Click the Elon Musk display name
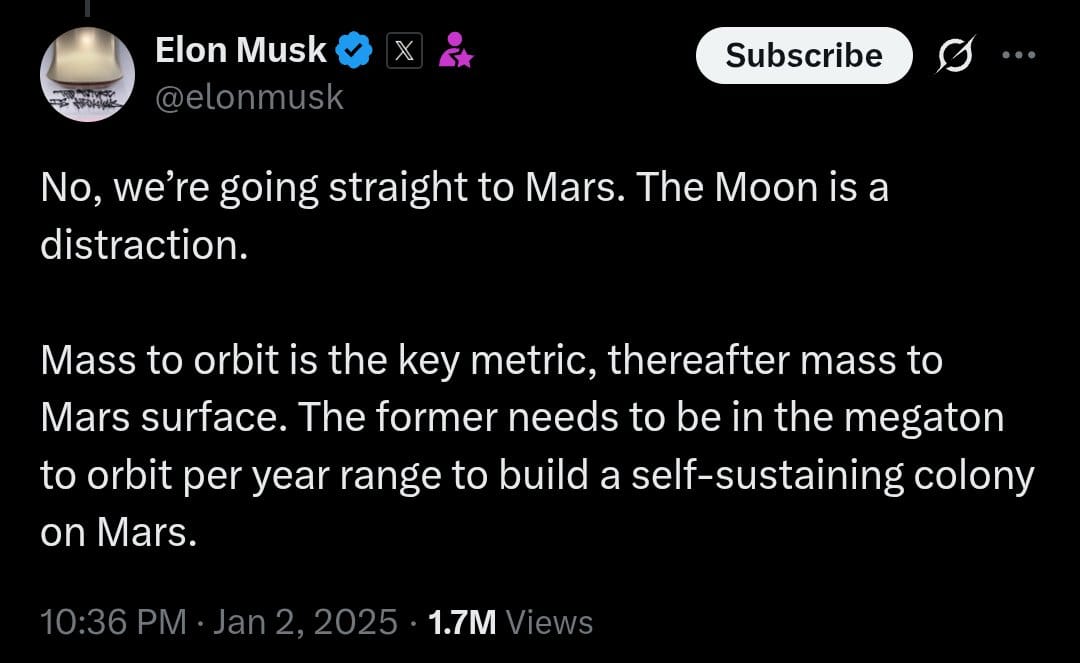The width and height of the screenshot is (1080, 663). point(240,49)
